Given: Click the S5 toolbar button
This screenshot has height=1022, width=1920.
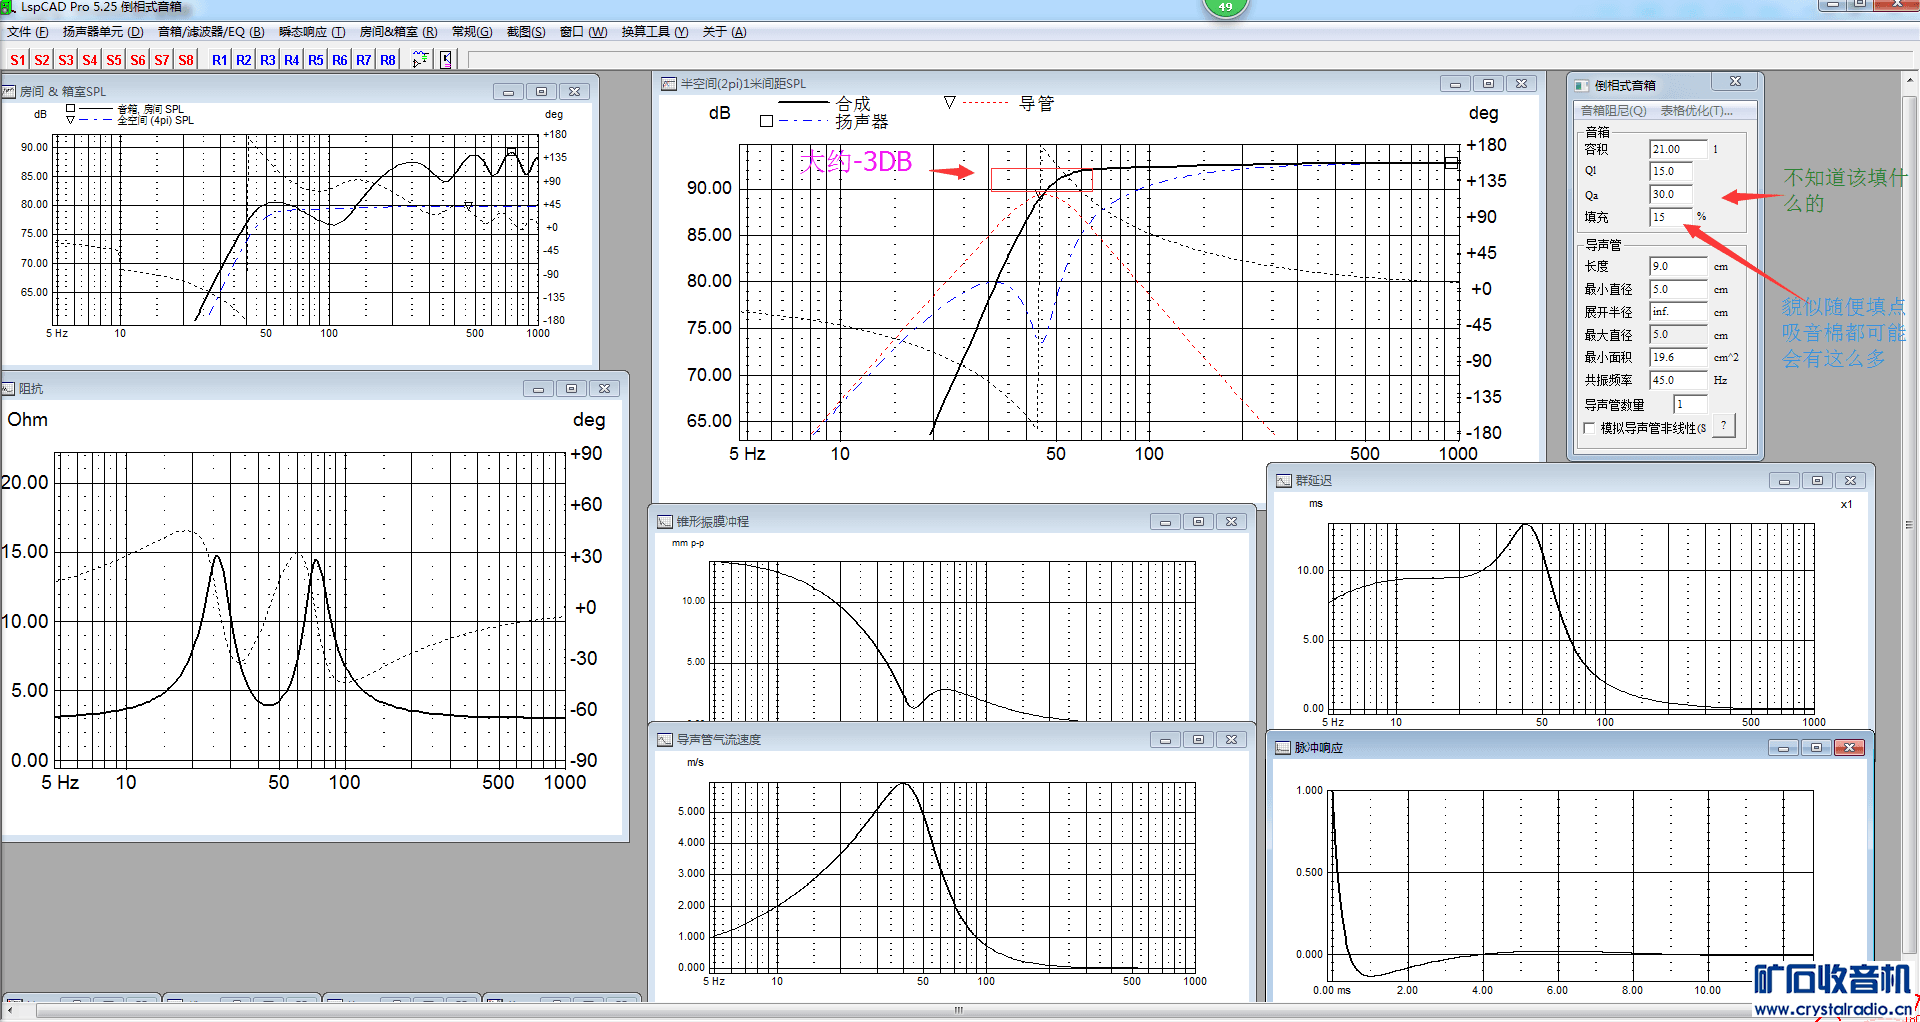Looking at the screenshot, I should coord(114,60).
